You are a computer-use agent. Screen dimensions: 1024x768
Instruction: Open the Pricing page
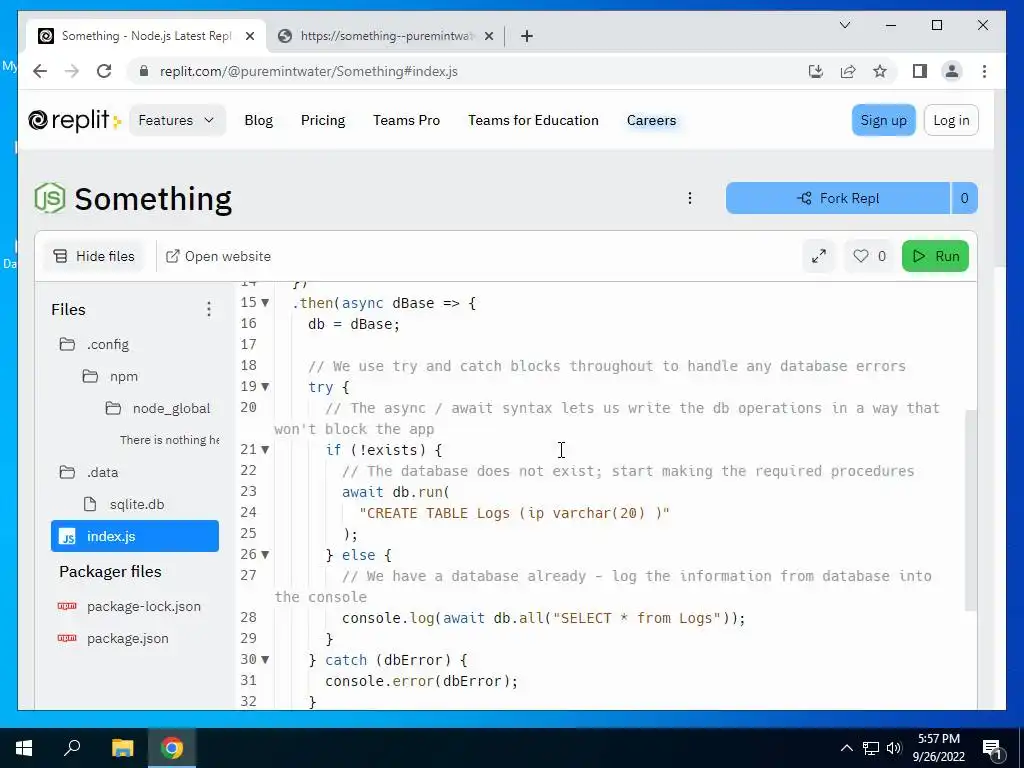(x=323, y=120)
